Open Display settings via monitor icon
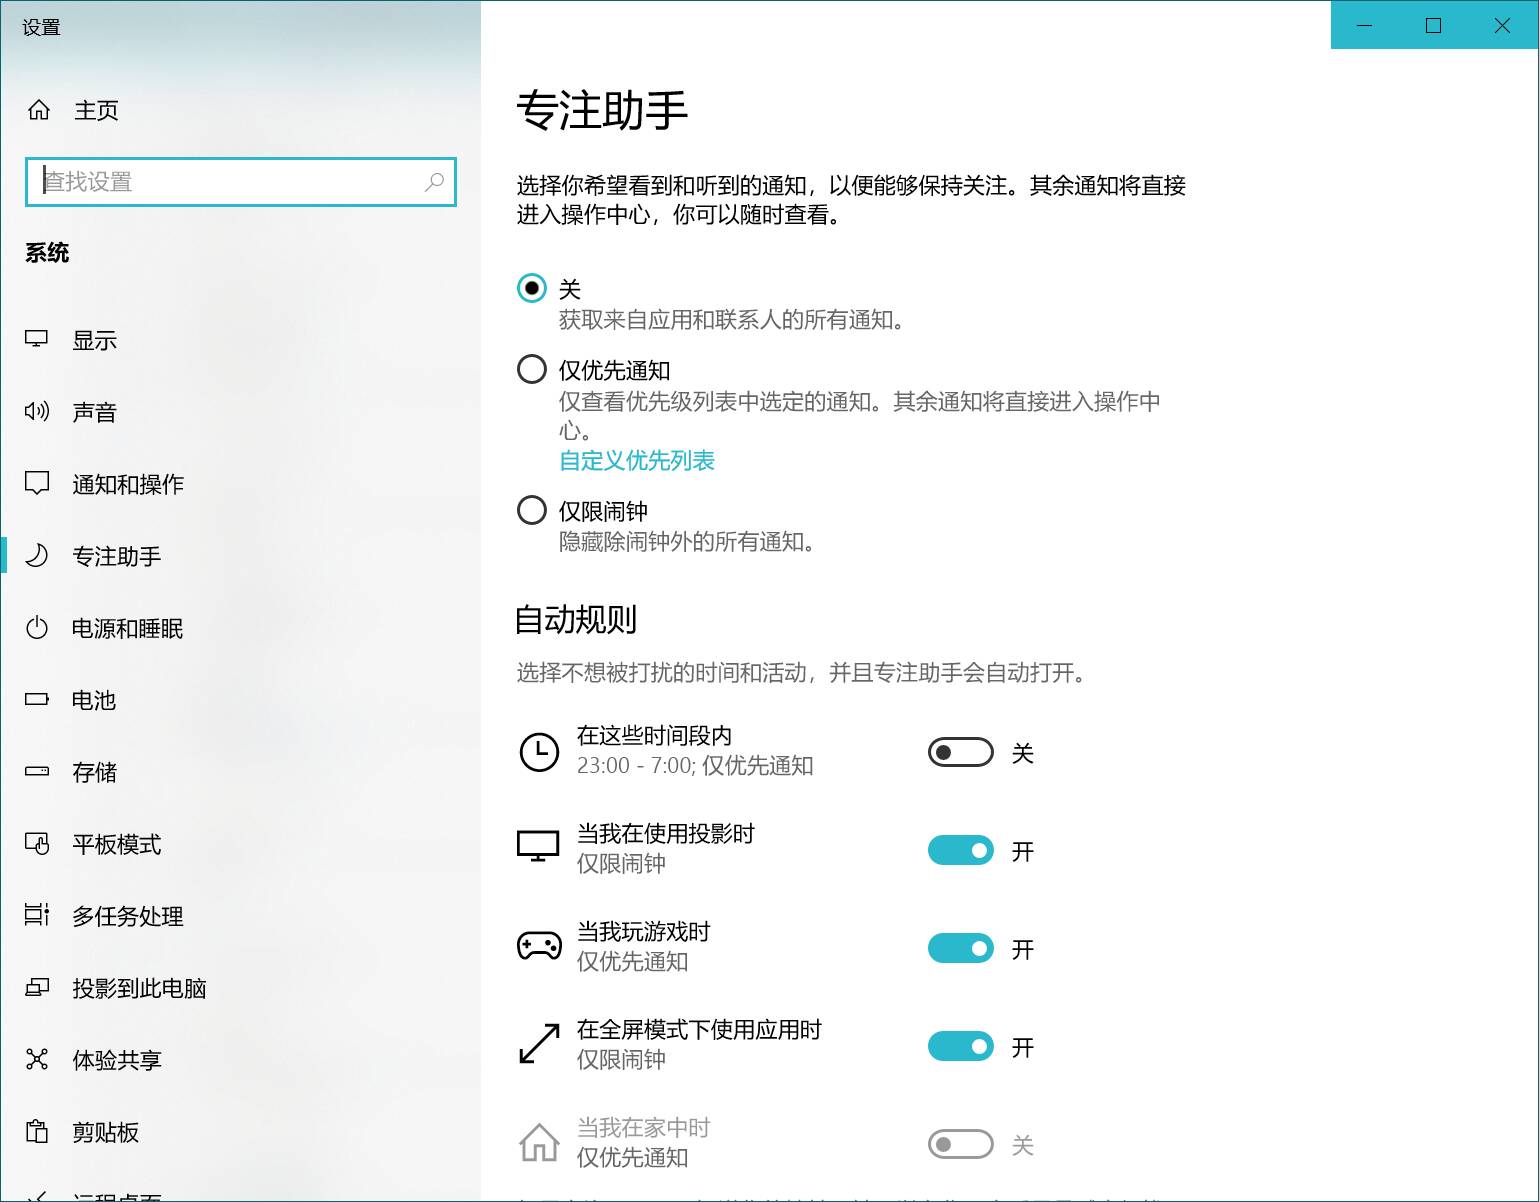 tap(37, 340)
